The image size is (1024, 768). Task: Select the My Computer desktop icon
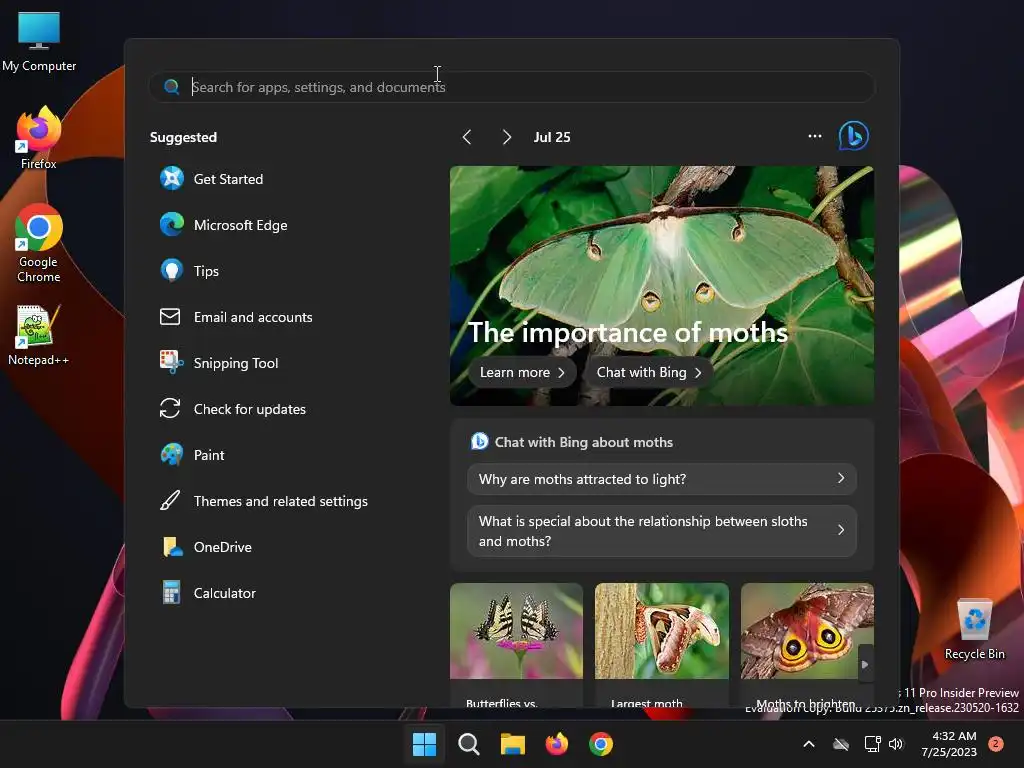[39, 41]
